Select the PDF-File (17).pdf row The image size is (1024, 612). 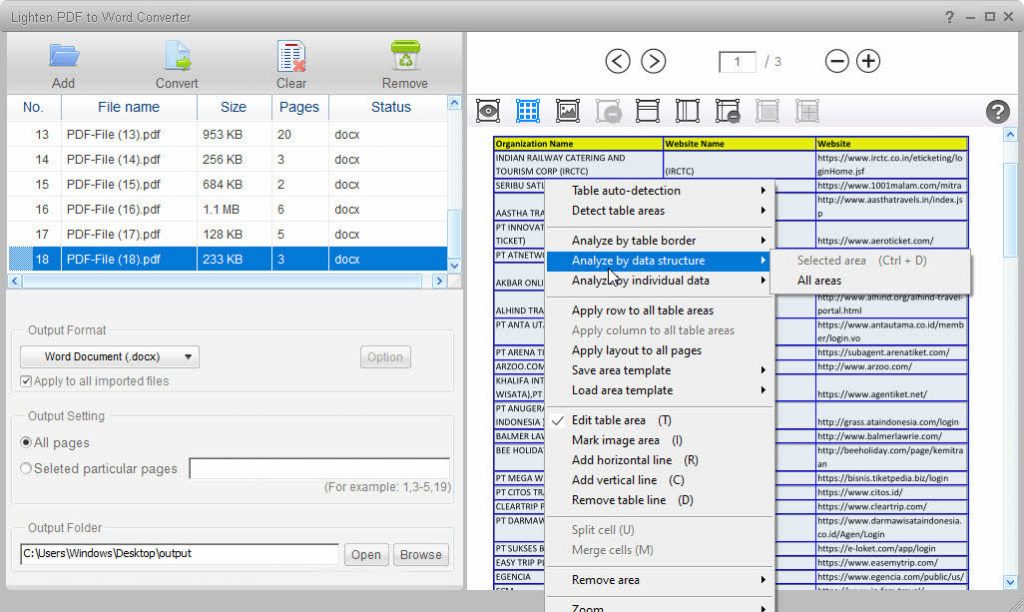coord(228,234)
